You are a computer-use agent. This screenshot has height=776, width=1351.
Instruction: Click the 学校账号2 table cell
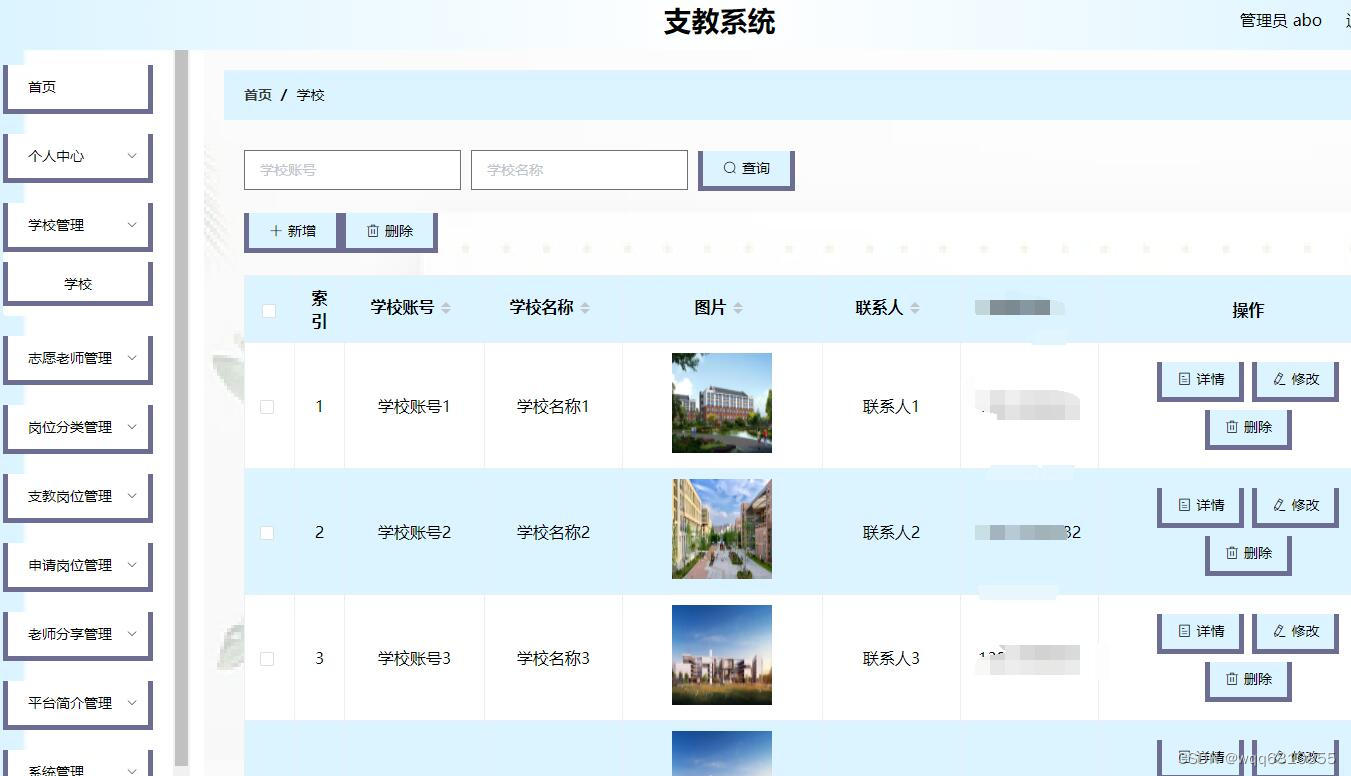tap(414, 533)
